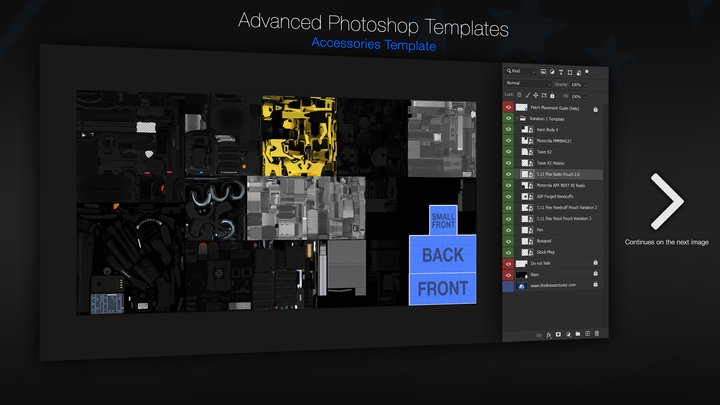Filter layers by type layers icon
Viewport: 720px width, 405px height.
tap(561, 72)
